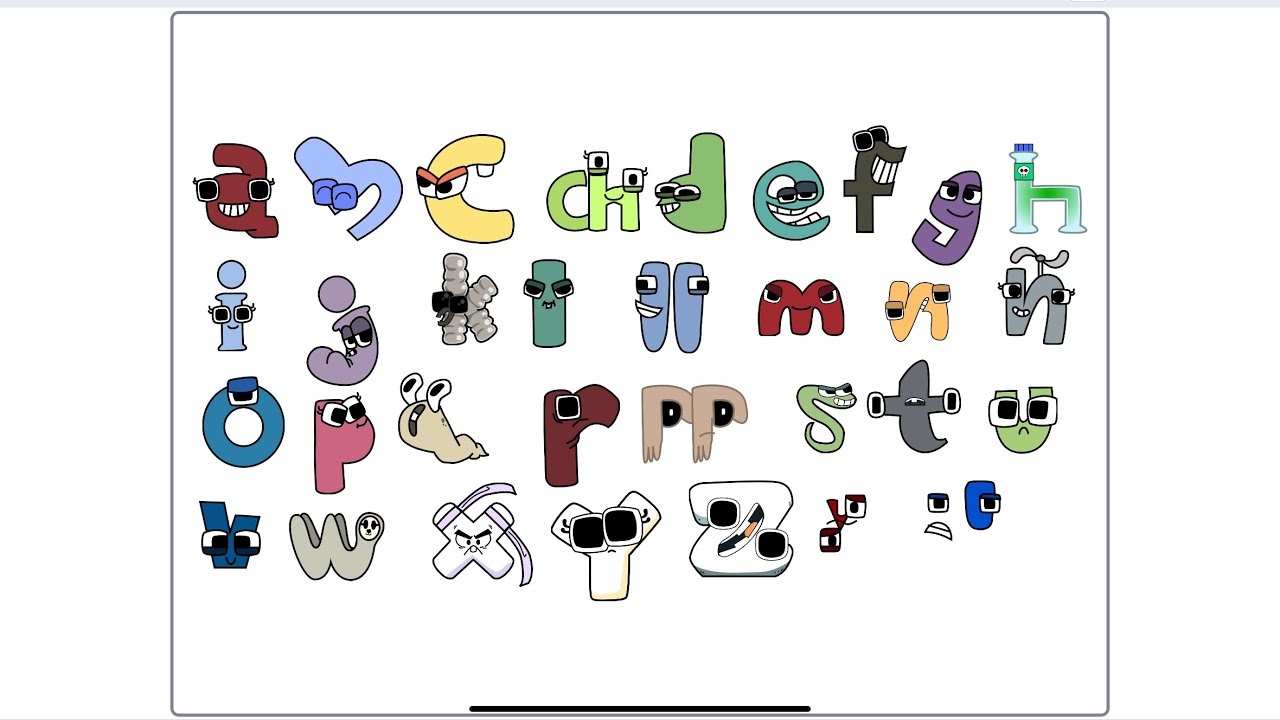
Task: Select the pink letter p character
Action: (344, 443)
